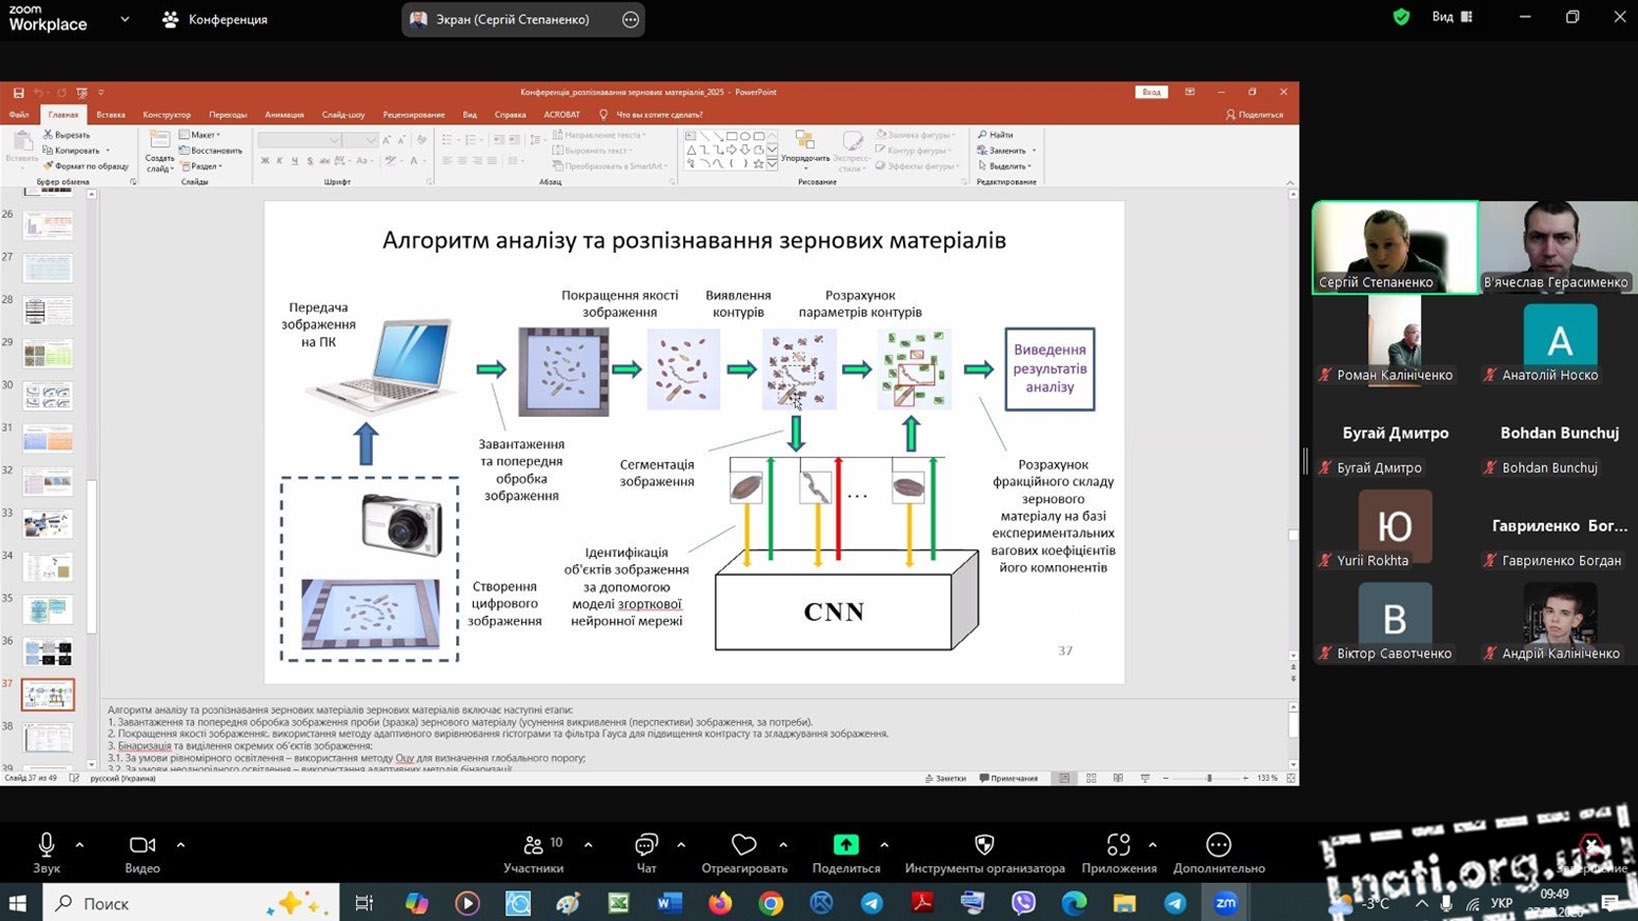The height and width of the screenshot is (921, 1638).
Task: Switch to the Вставка ribbon tab
Action: point(110,115)
